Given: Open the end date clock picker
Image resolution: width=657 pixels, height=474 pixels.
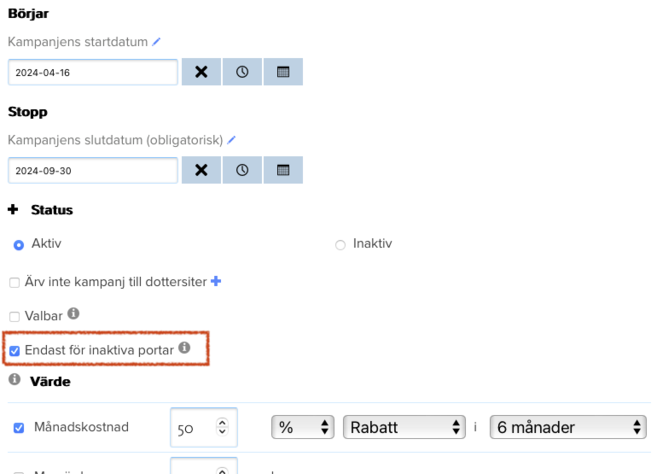Looking at the screenshot, I should coord(242,170).
